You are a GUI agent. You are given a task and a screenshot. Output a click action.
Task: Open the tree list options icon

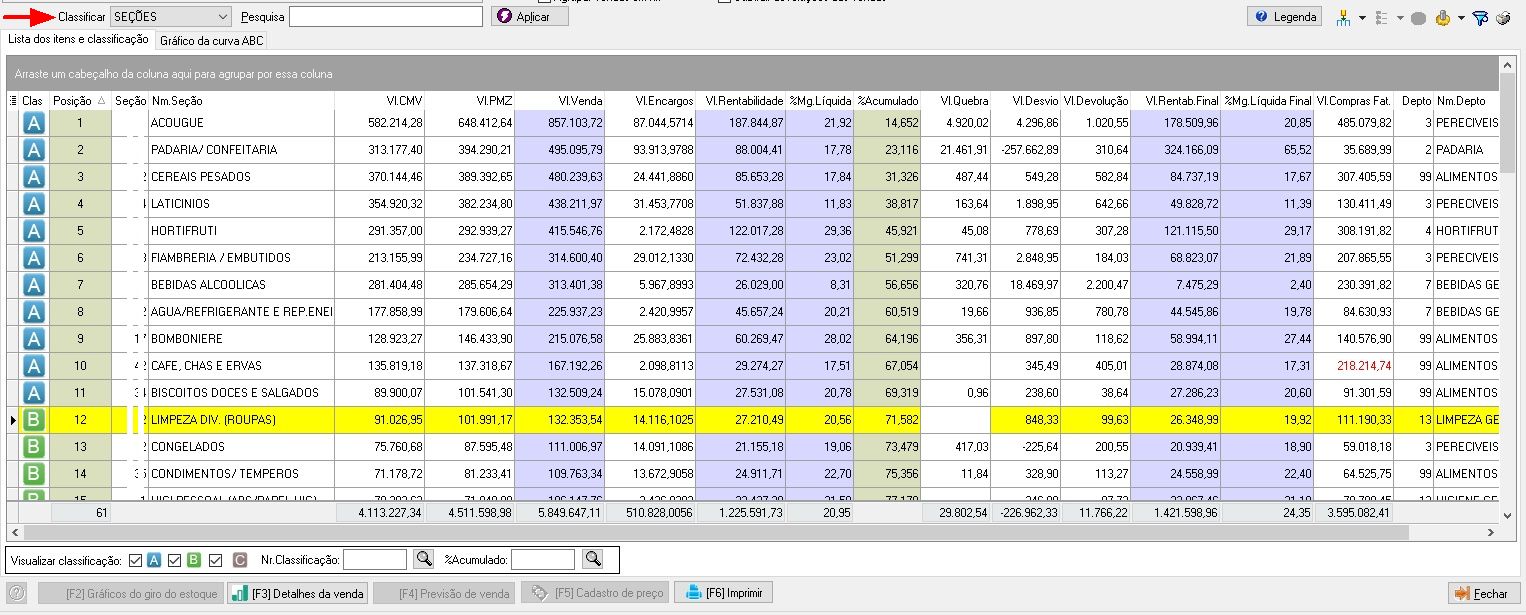pos(1383,17)
